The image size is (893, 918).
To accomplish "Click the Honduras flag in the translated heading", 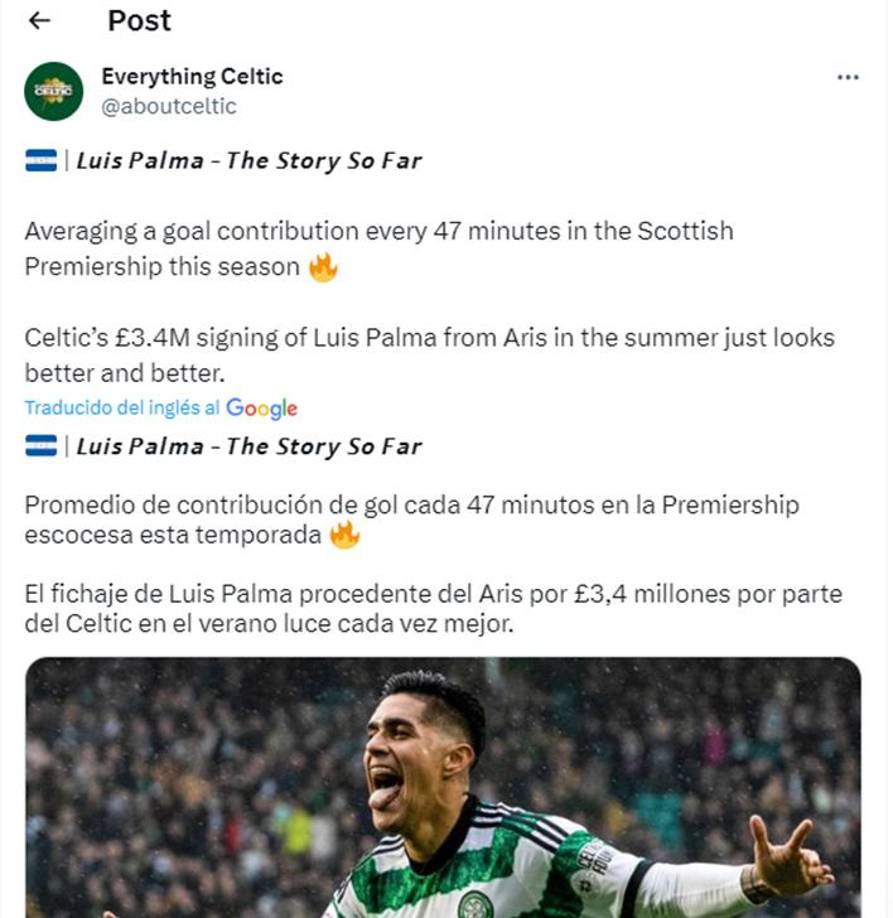I will pos(41,446).
